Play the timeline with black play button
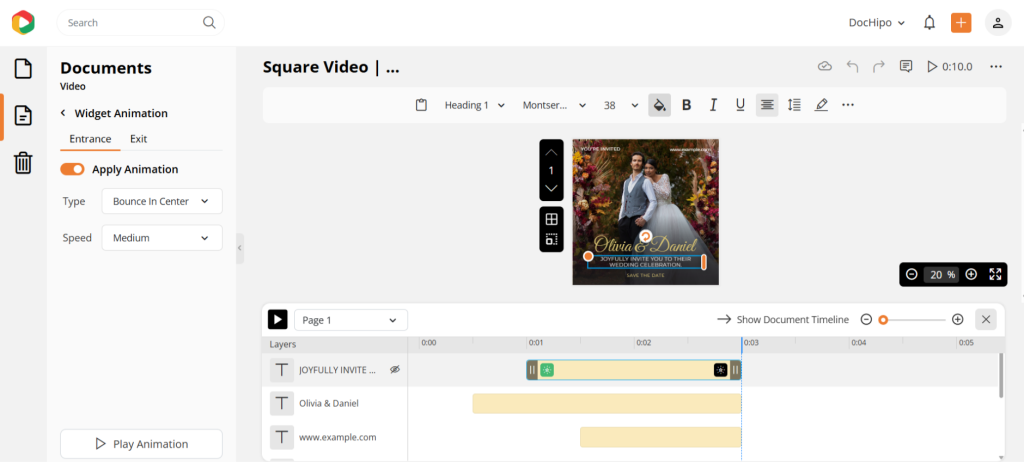The height and width of the screenshot is (463, 1024). (x=278, y=319)
